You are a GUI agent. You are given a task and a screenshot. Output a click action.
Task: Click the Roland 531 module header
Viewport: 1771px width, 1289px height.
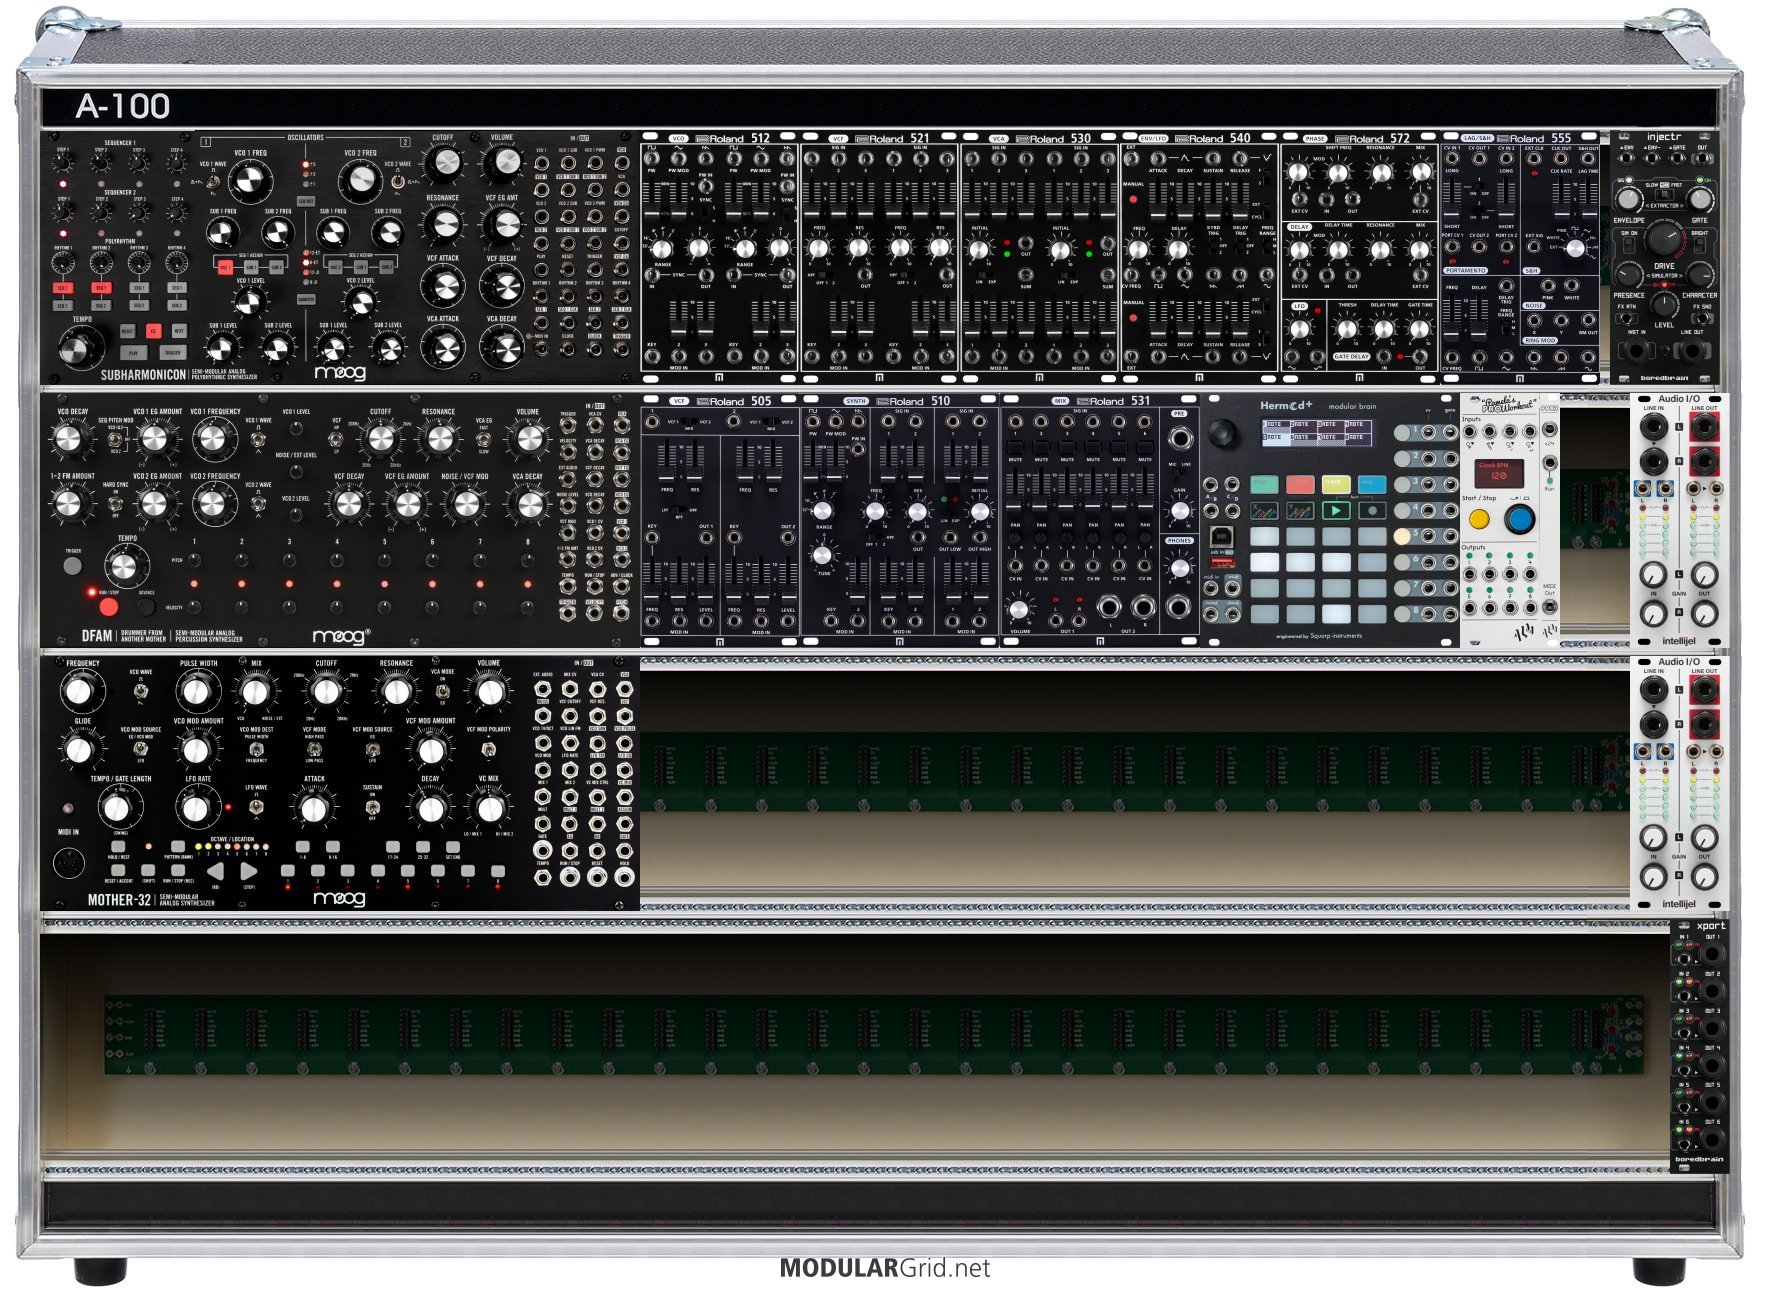1100,401
